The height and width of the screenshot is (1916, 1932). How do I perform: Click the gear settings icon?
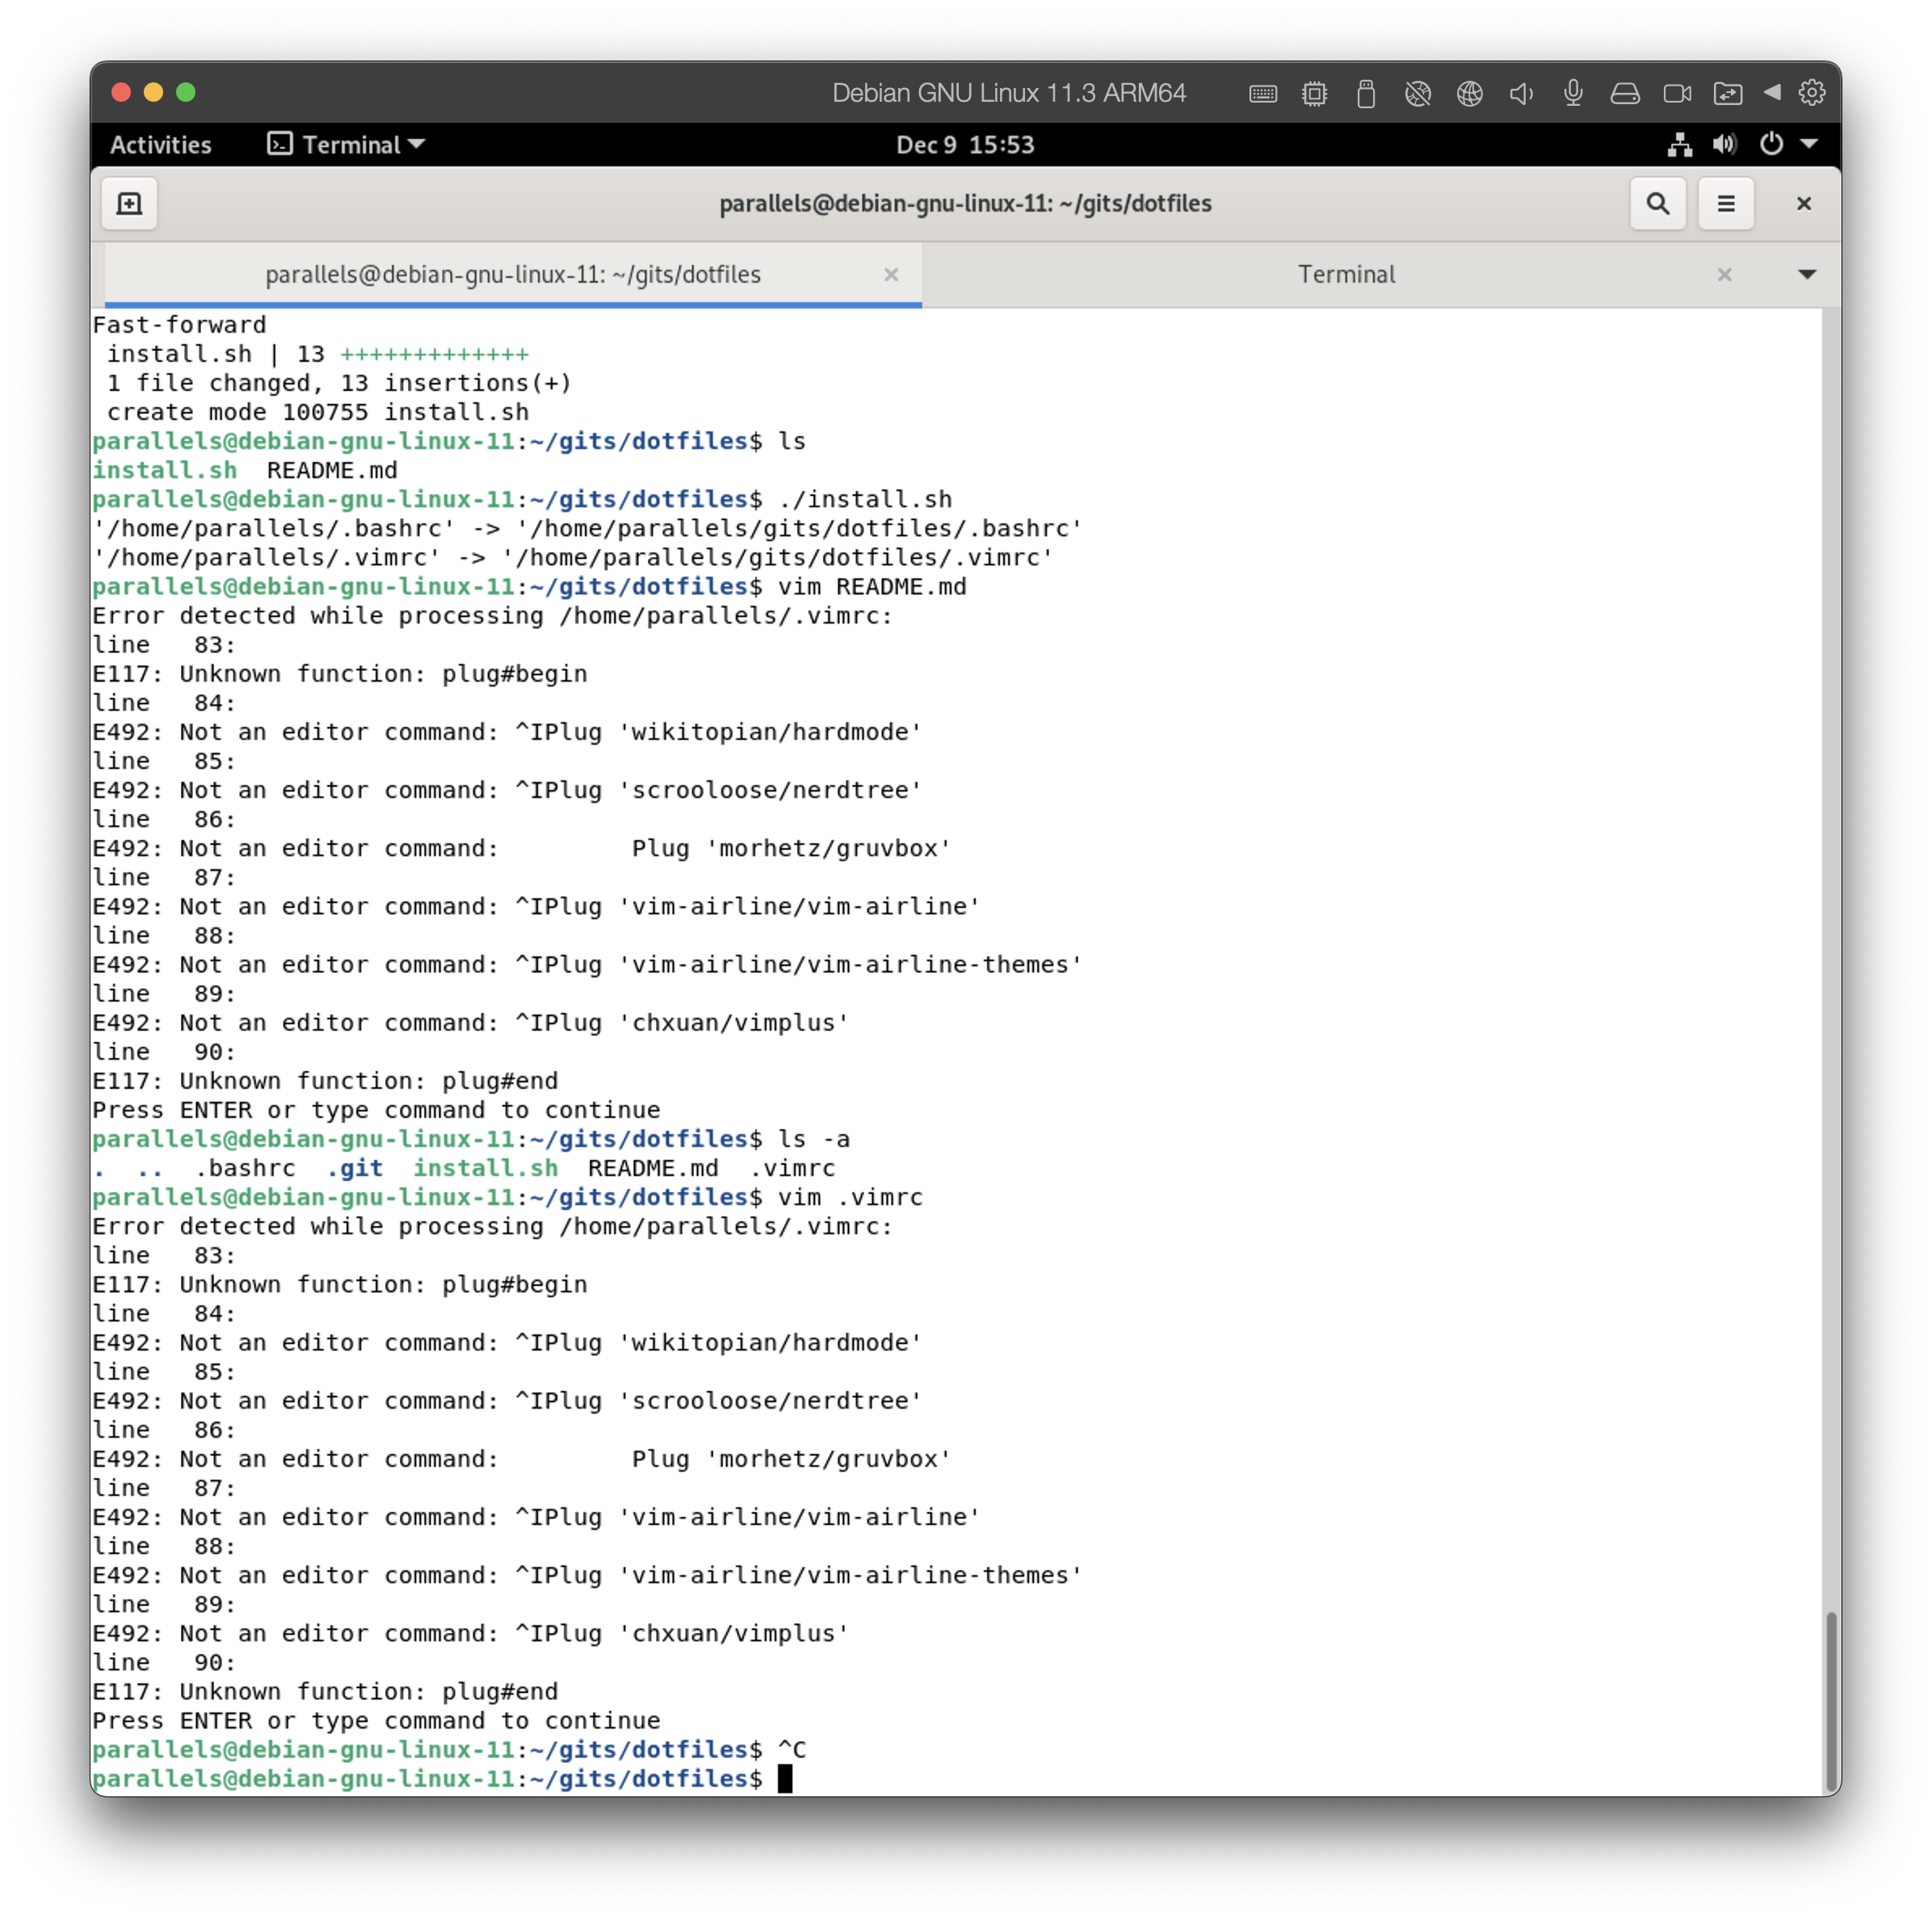(x=1814, y=93)
